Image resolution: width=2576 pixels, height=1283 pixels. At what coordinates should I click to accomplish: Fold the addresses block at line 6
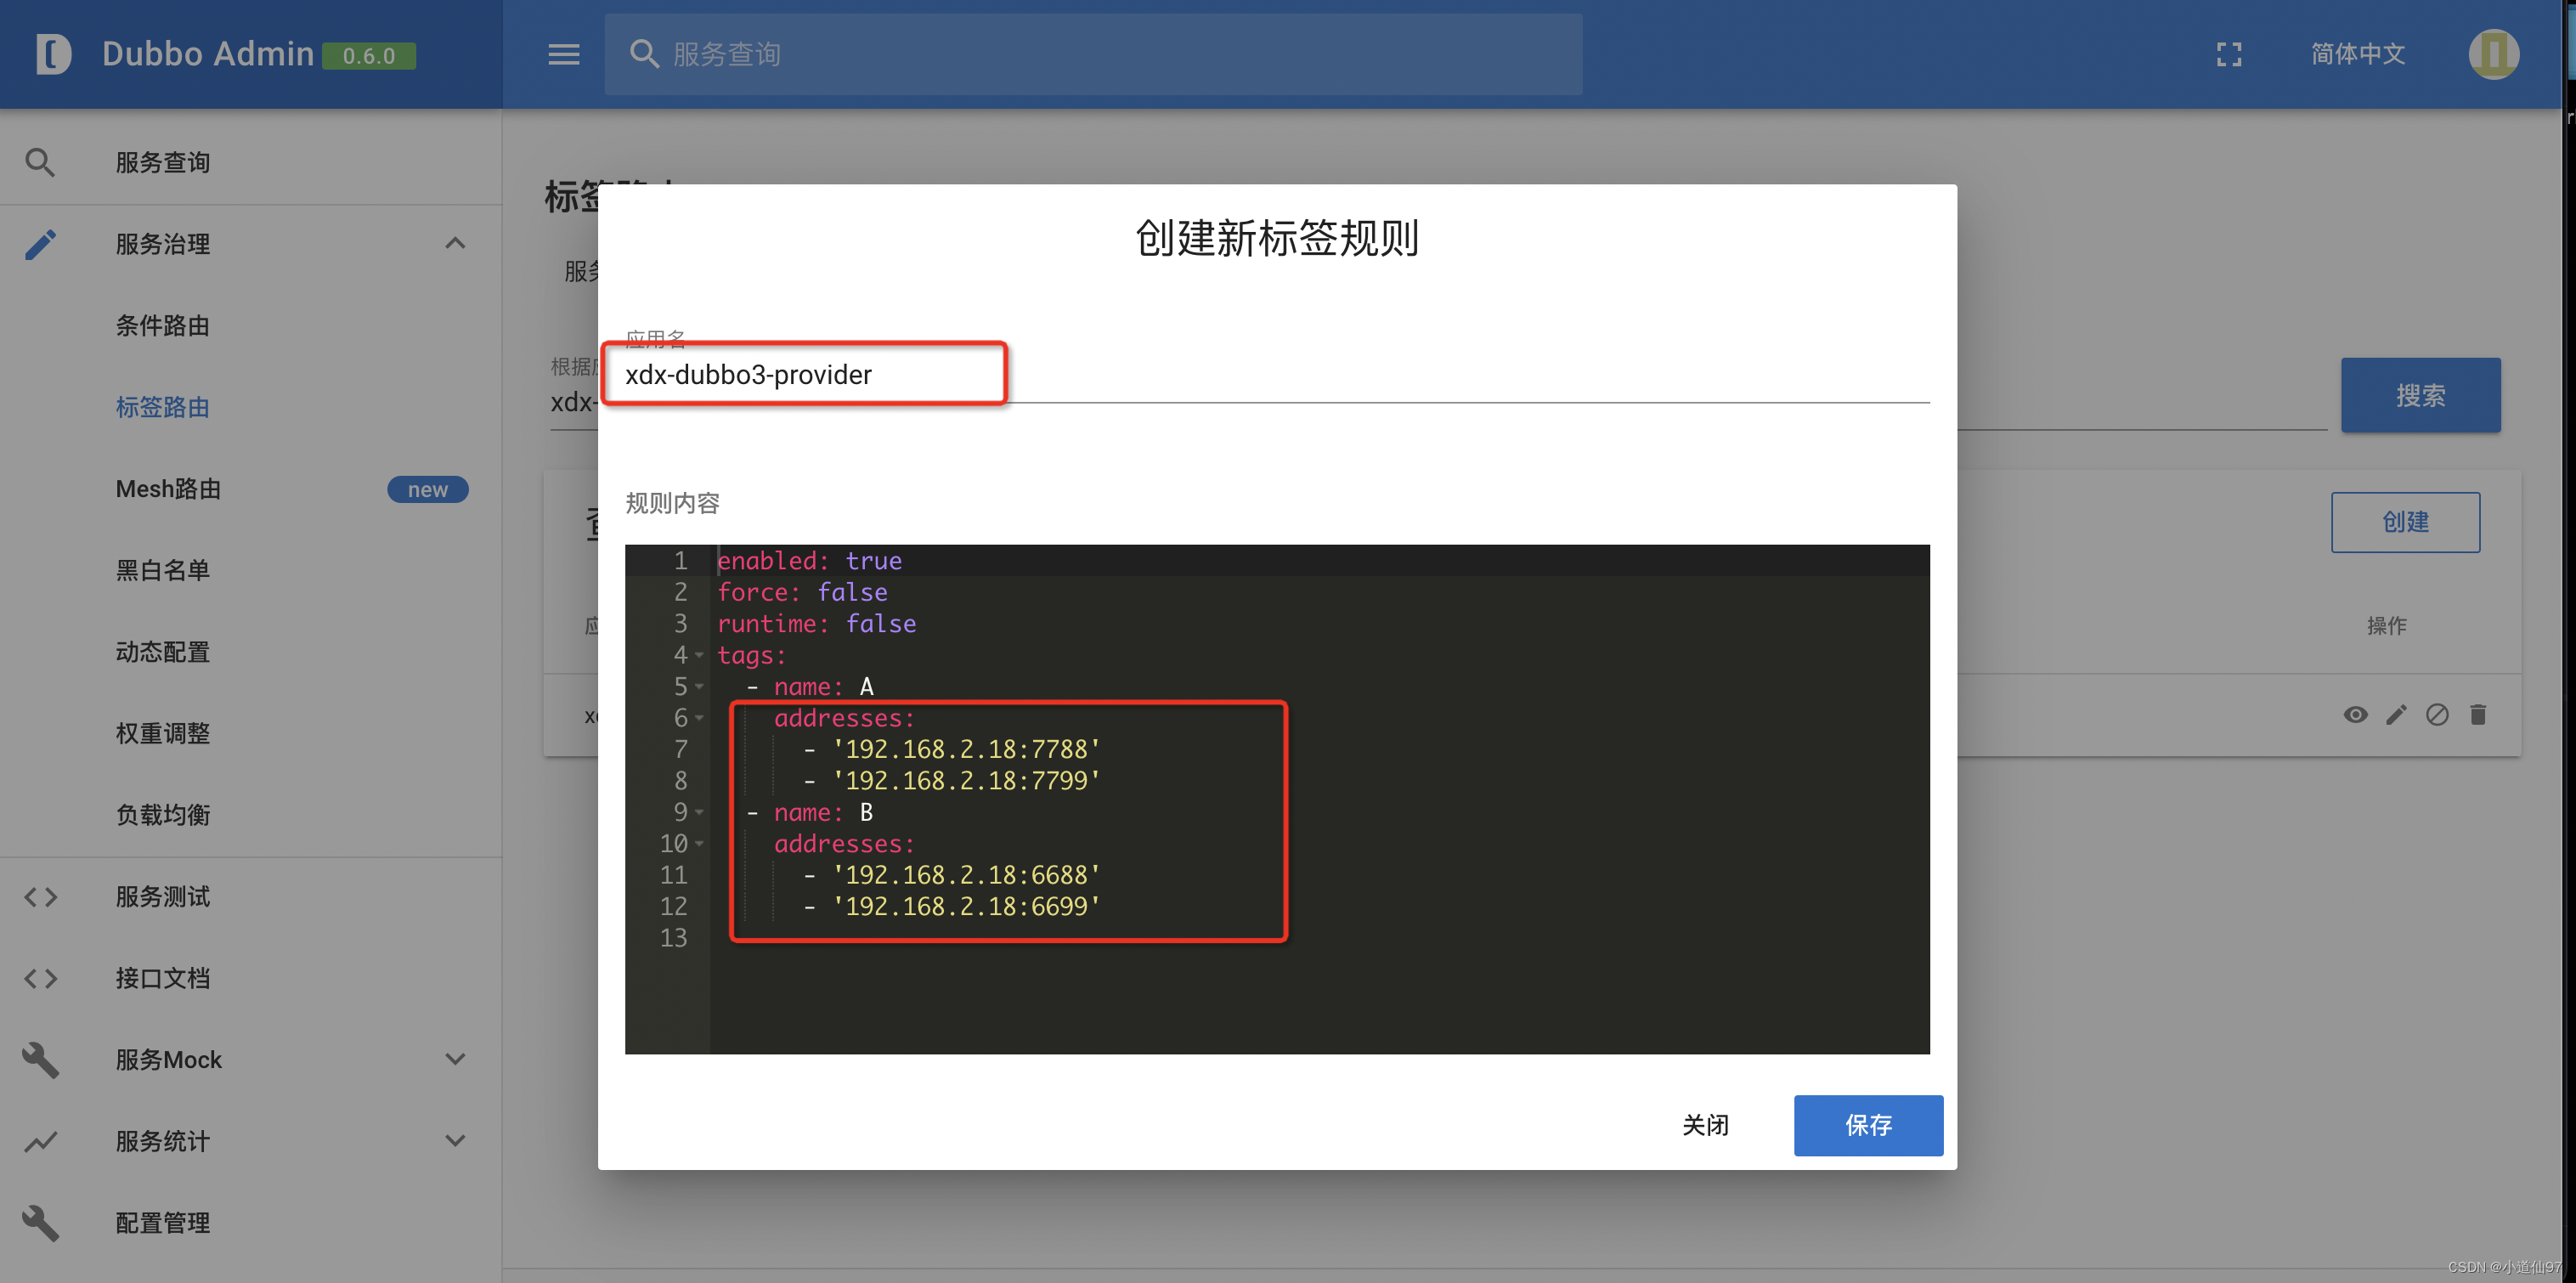[x=699, y=719]
